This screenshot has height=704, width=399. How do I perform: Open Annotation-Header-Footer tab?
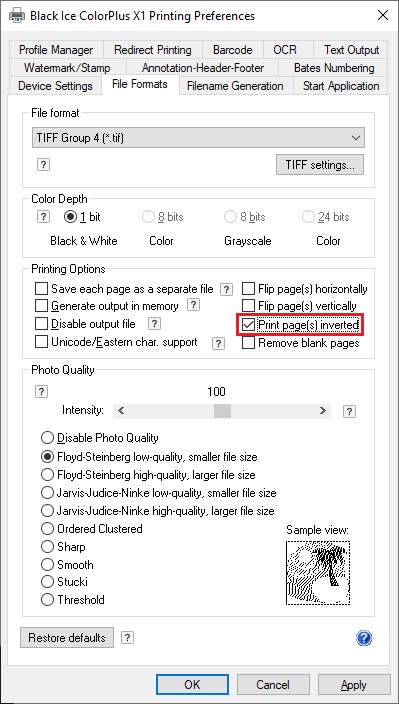pyautogui.click(x=203, y=68)
